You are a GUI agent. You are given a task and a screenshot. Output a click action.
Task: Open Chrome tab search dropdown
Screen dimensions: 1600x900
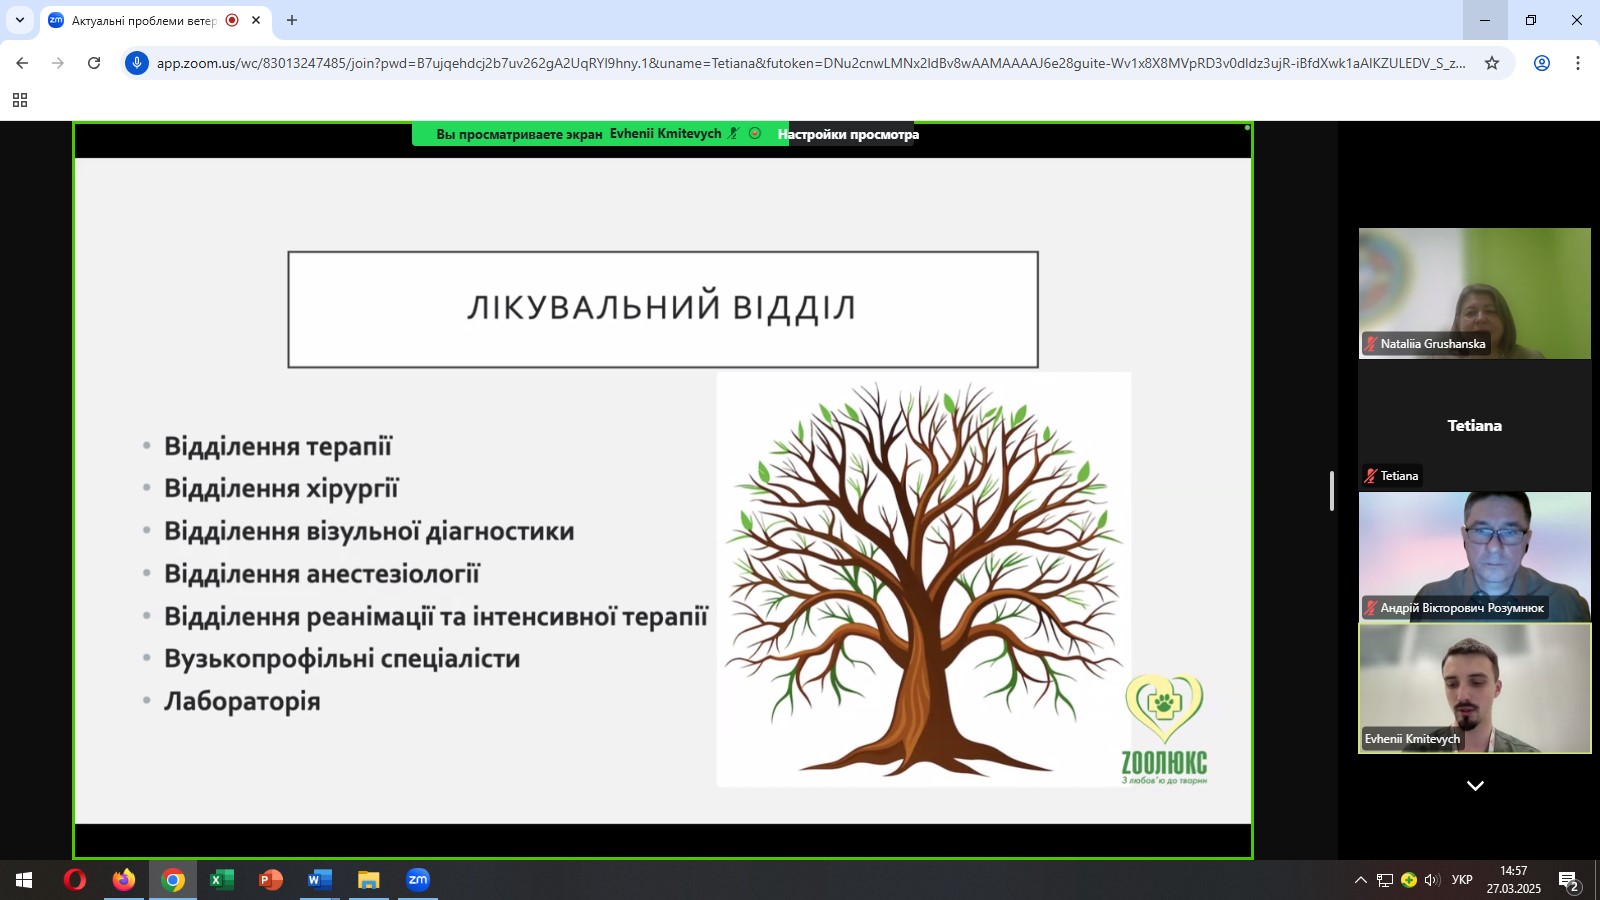pyautogui.click(x=20, y=20)
